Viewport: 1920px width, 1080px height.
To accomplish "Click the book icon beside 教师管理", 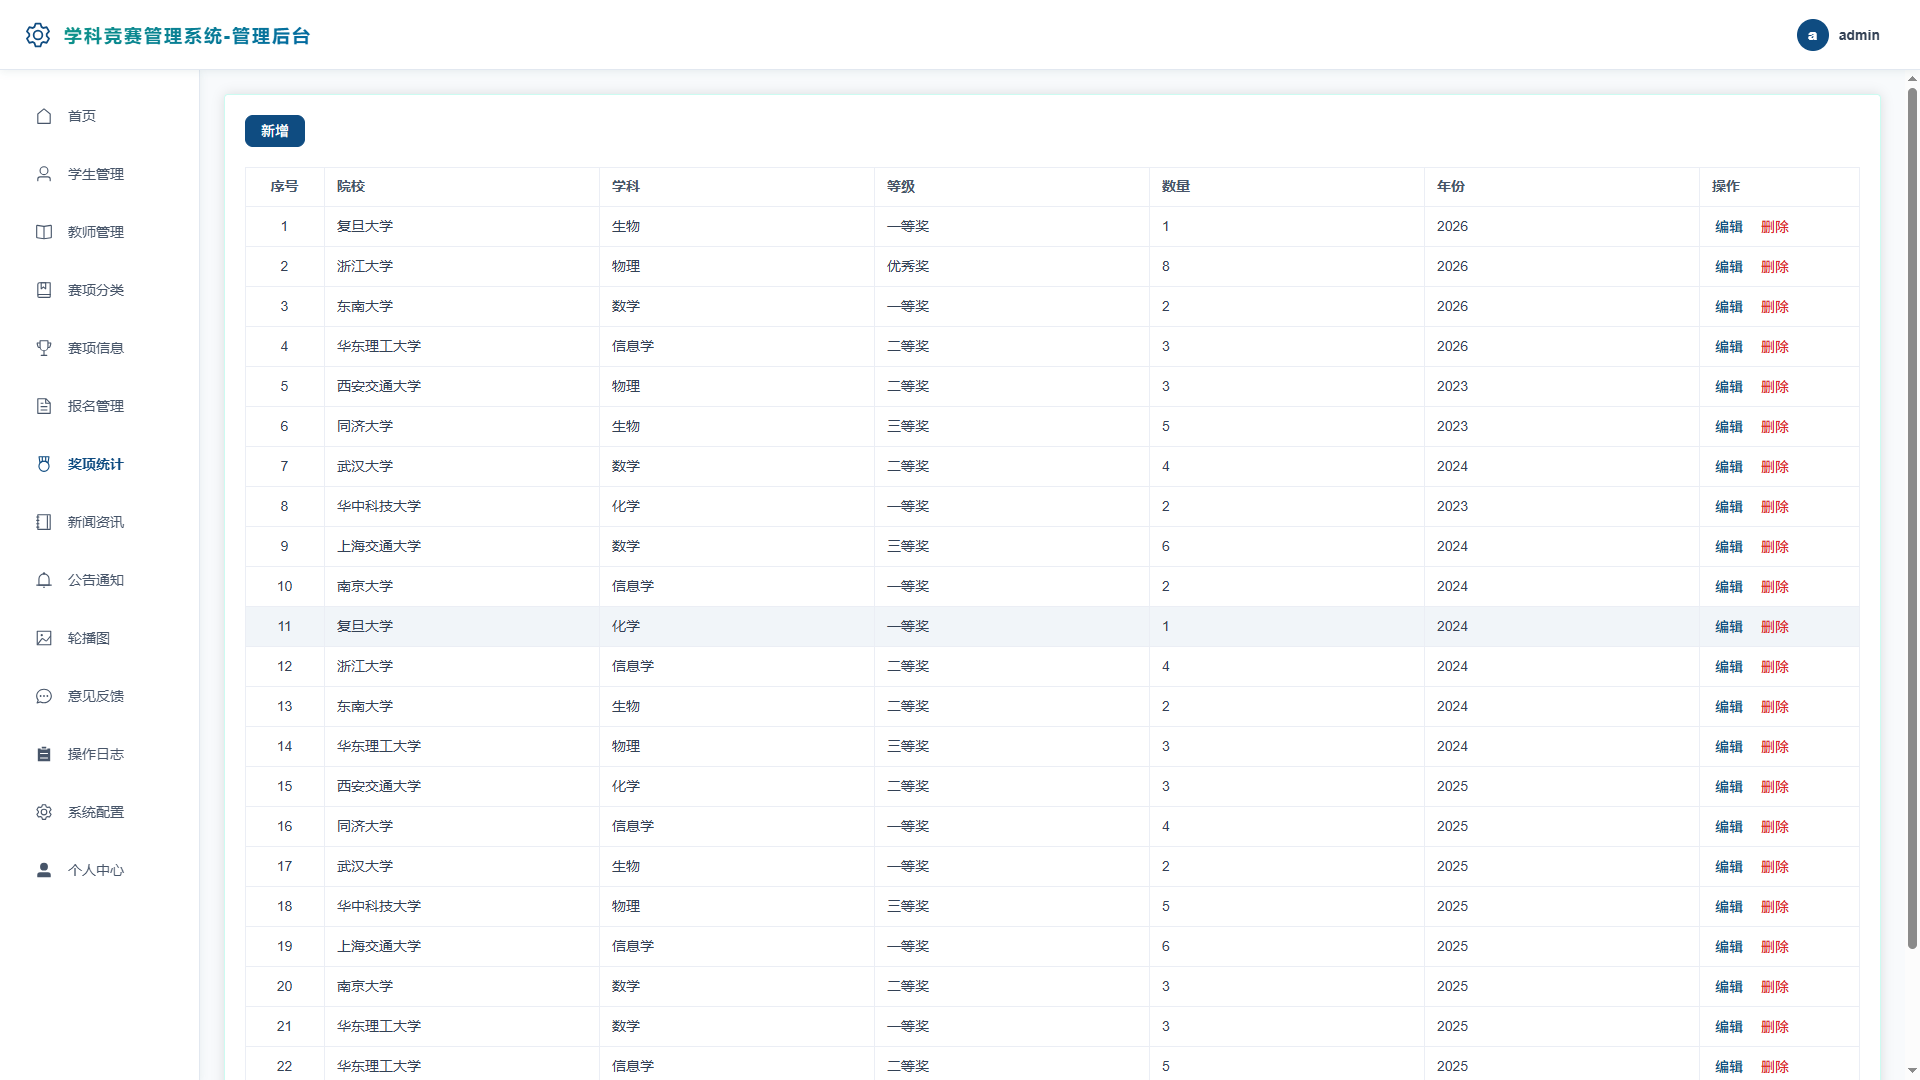I will tap(44, 232).
